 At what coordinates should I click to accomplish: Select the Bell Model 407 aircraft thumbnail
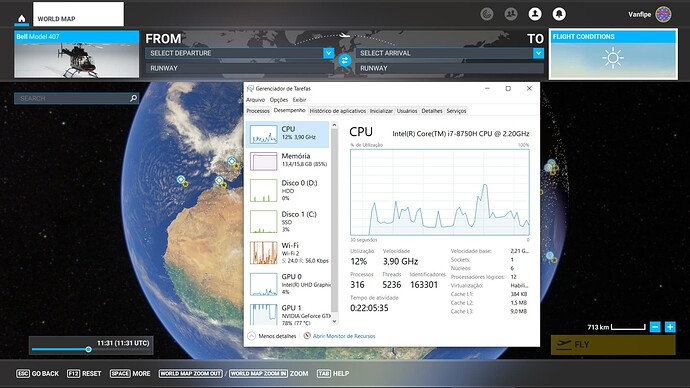[x=77, y=54]
